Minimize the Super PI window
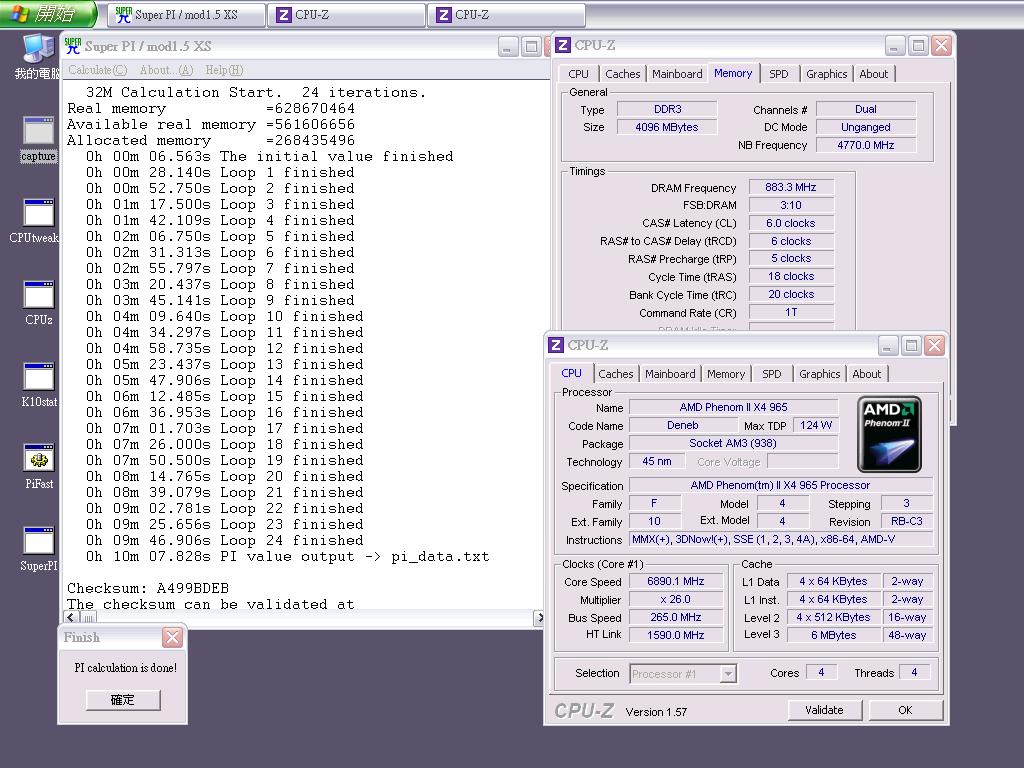This screenshot has height=768, width=1024. coord(508,46)
